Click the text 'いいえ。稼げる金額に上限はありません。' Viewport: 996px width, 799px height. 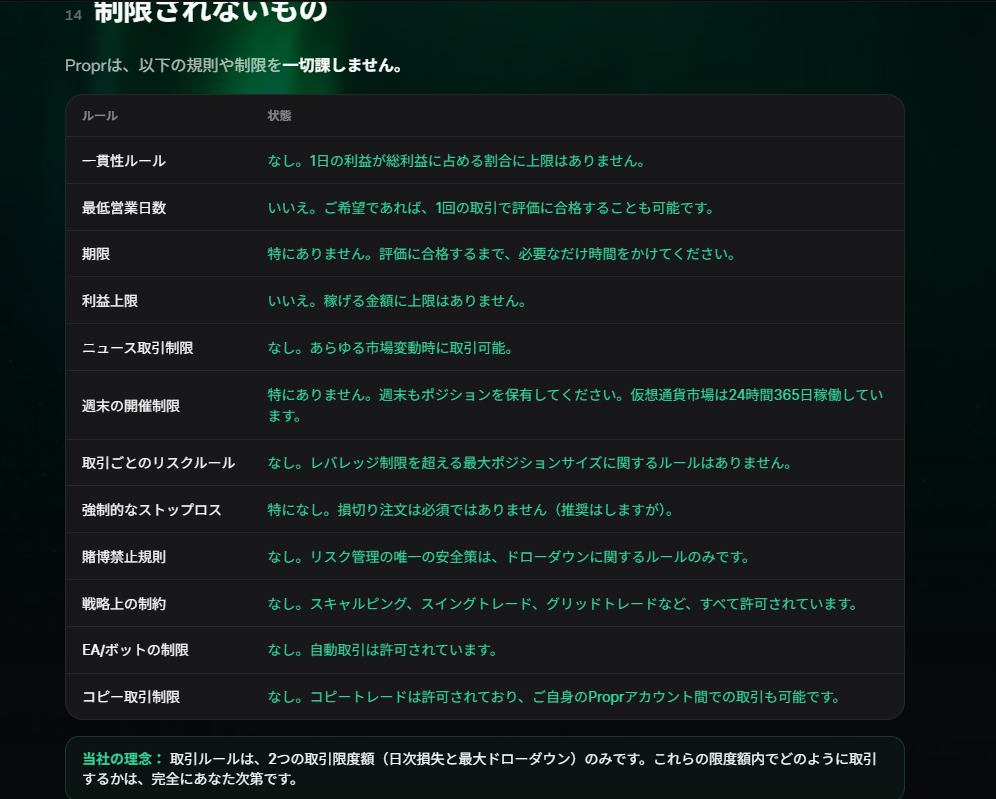pos(398,301)
